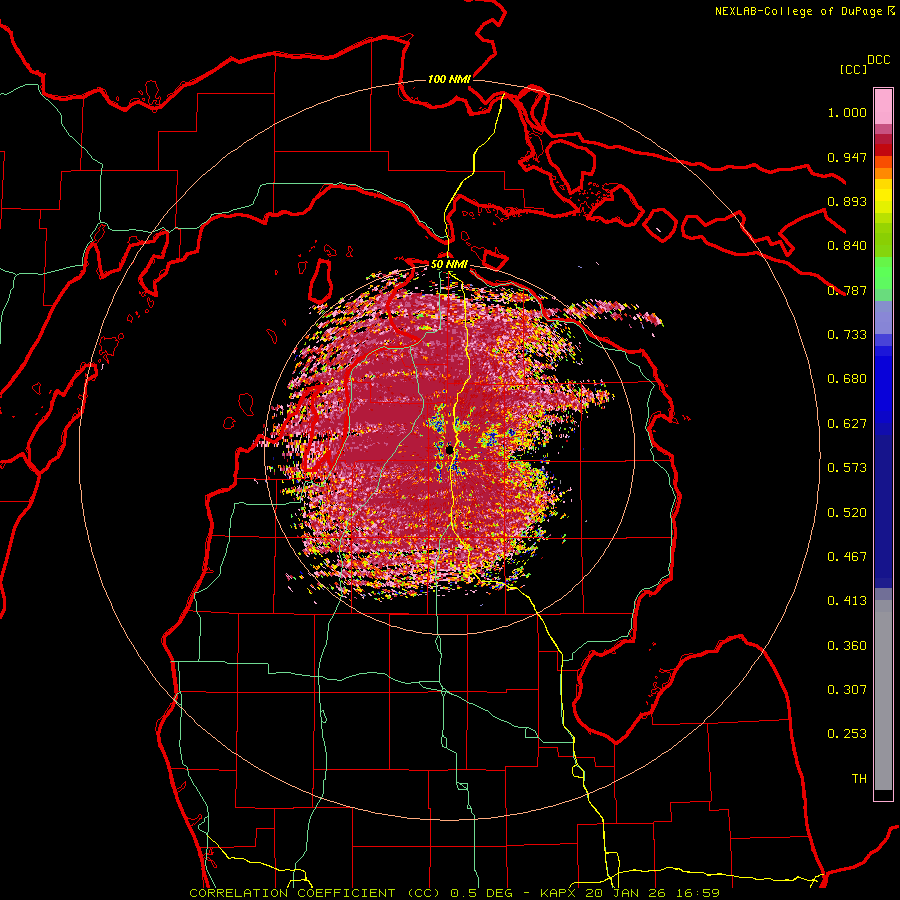Viewport: 900px width, 900px height.
Task: Click the 0.413 legend value
Action: point(847,601)
